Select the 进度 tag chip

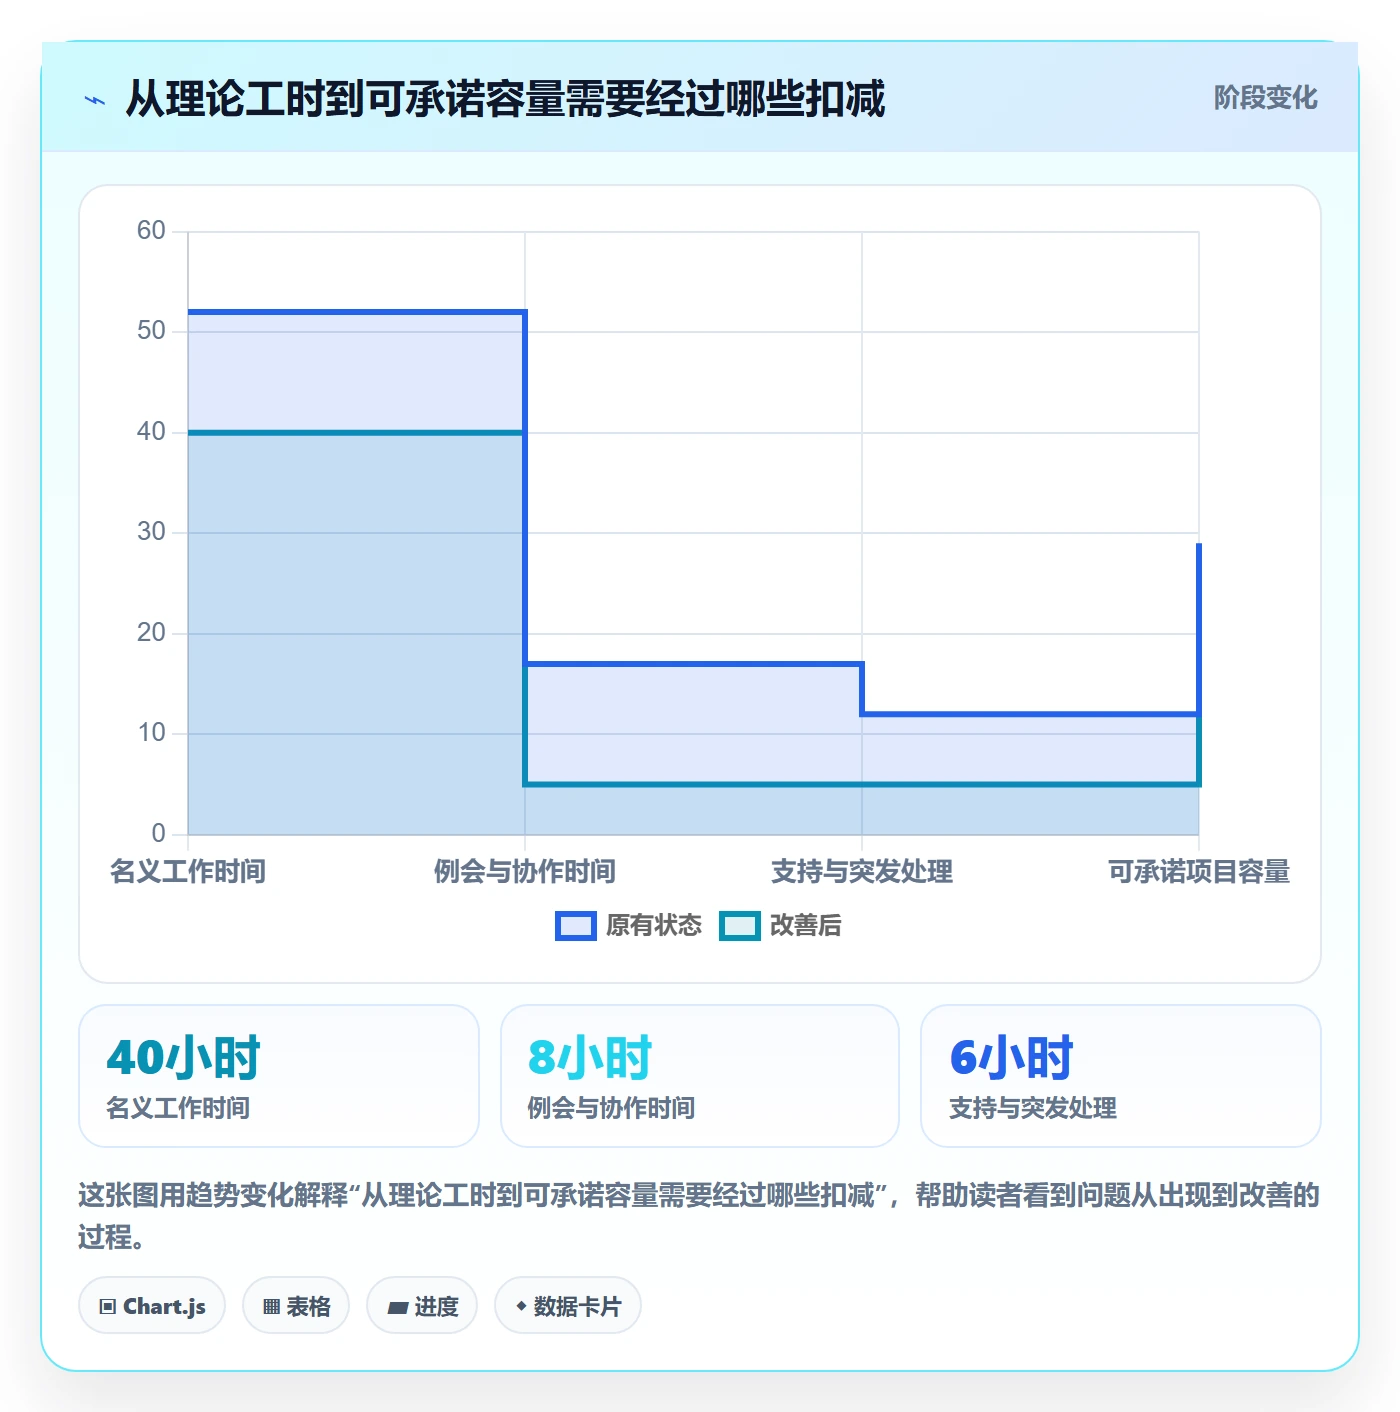click(422, 1305)
